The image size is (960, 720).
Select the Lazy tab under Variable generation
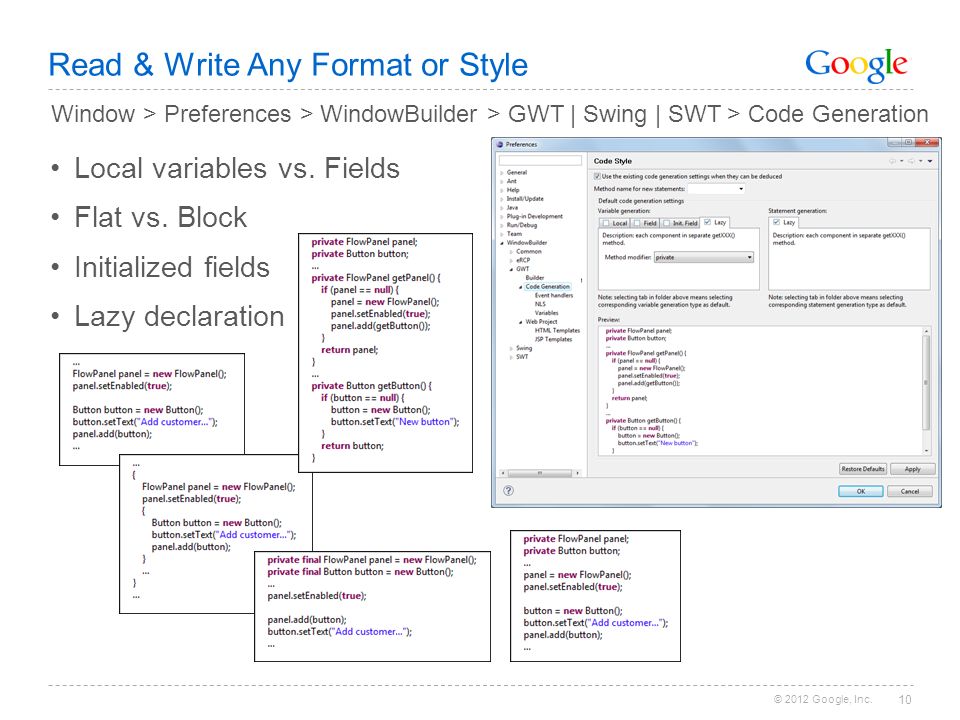tap(715, 222)
